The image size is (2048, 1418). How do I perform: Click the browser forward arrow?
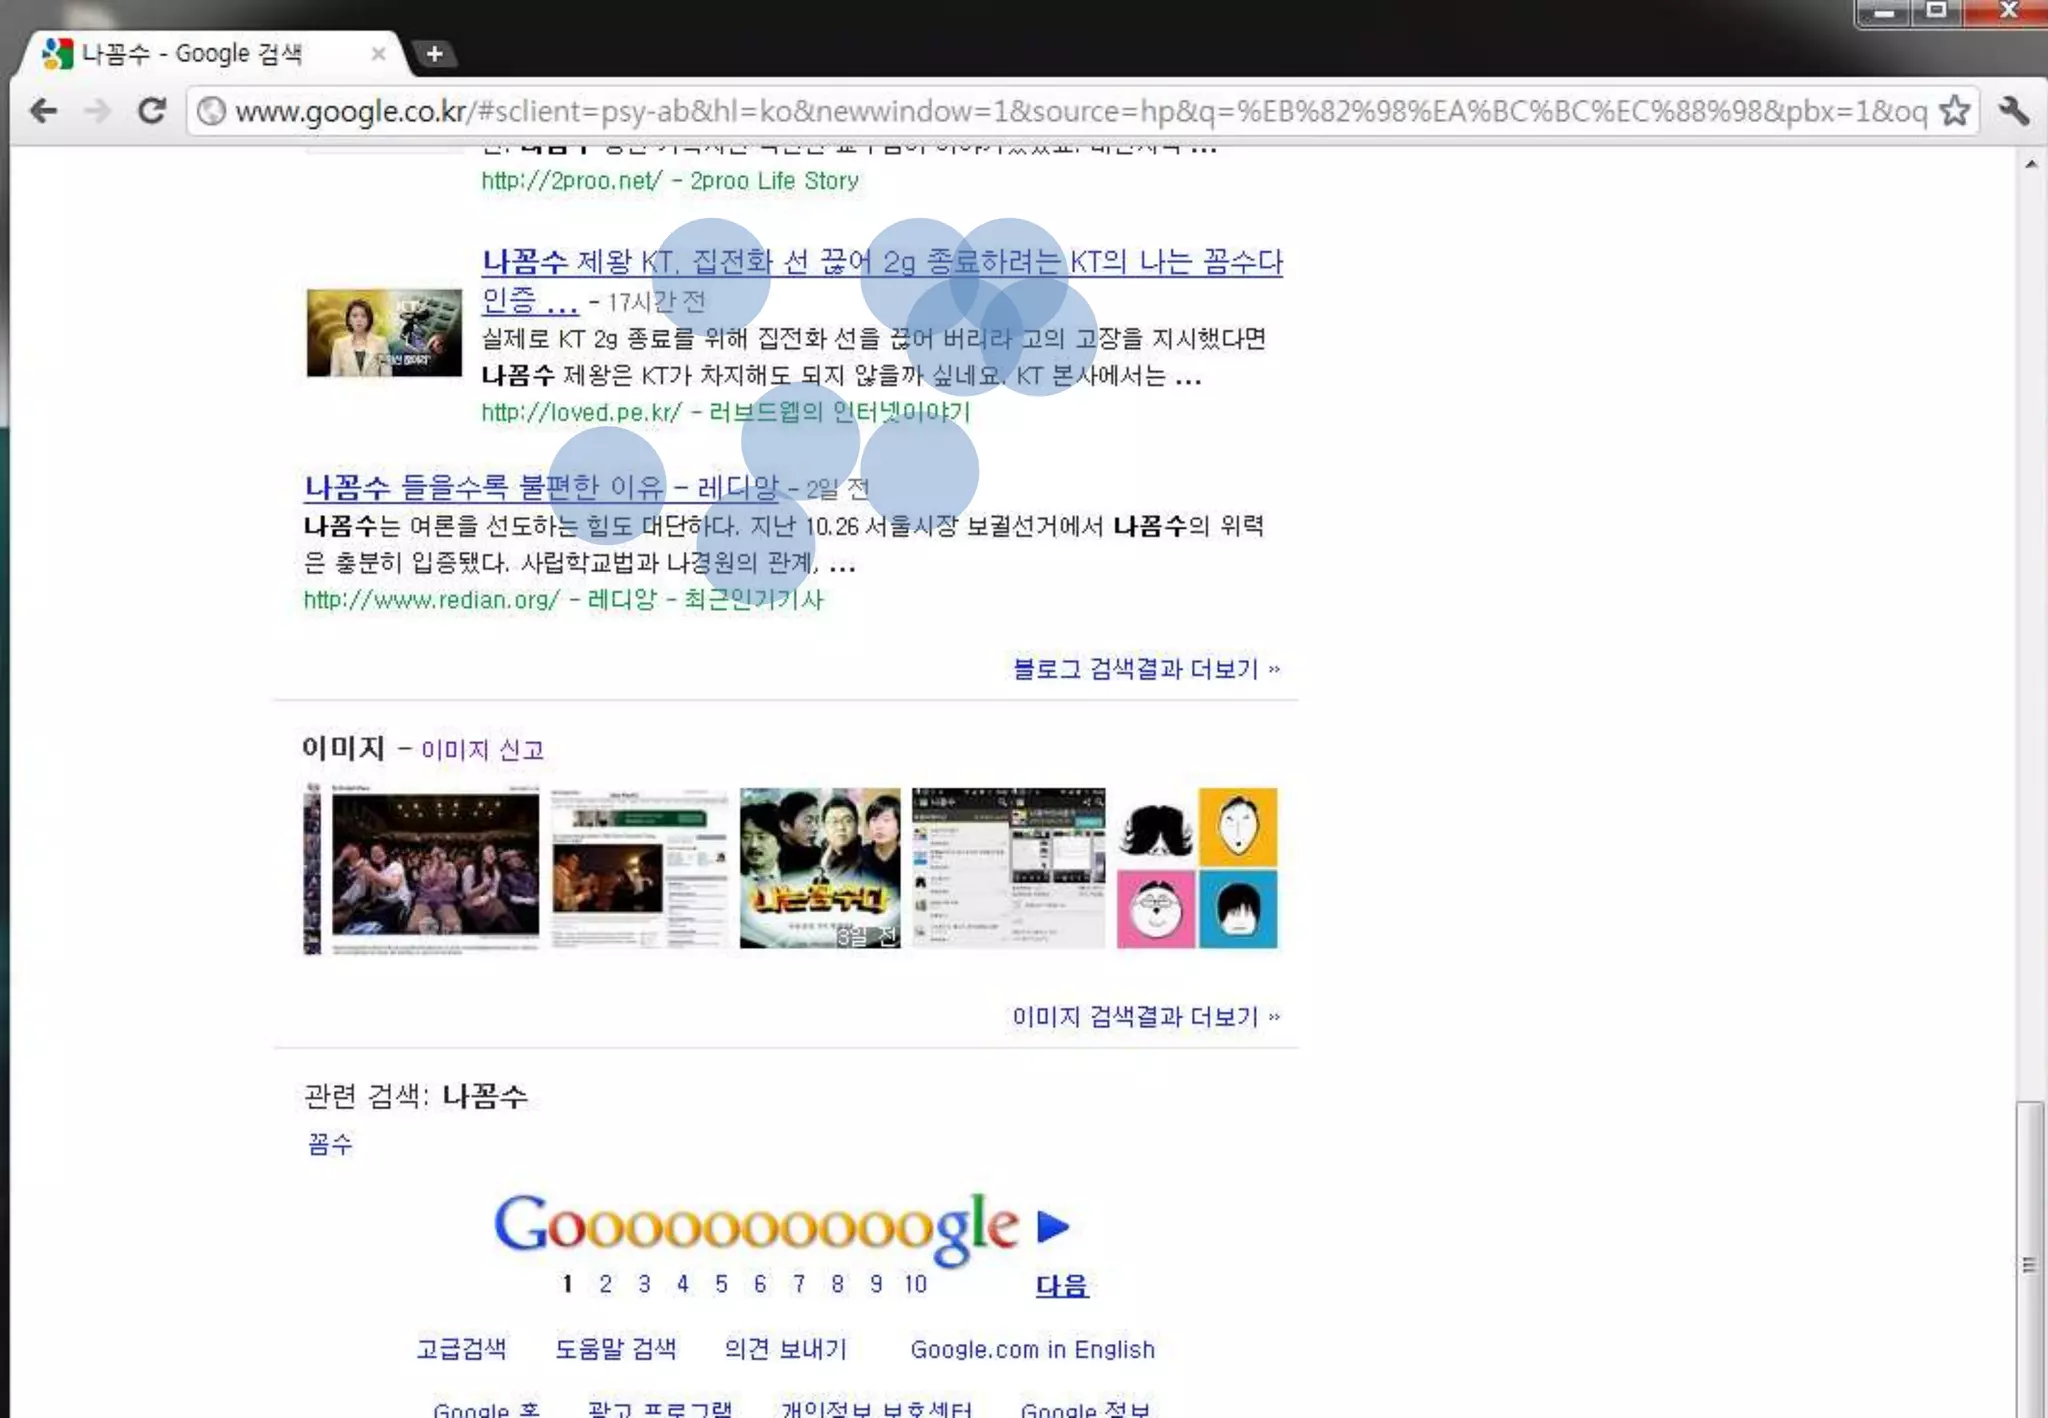click(x=97, y=111)
